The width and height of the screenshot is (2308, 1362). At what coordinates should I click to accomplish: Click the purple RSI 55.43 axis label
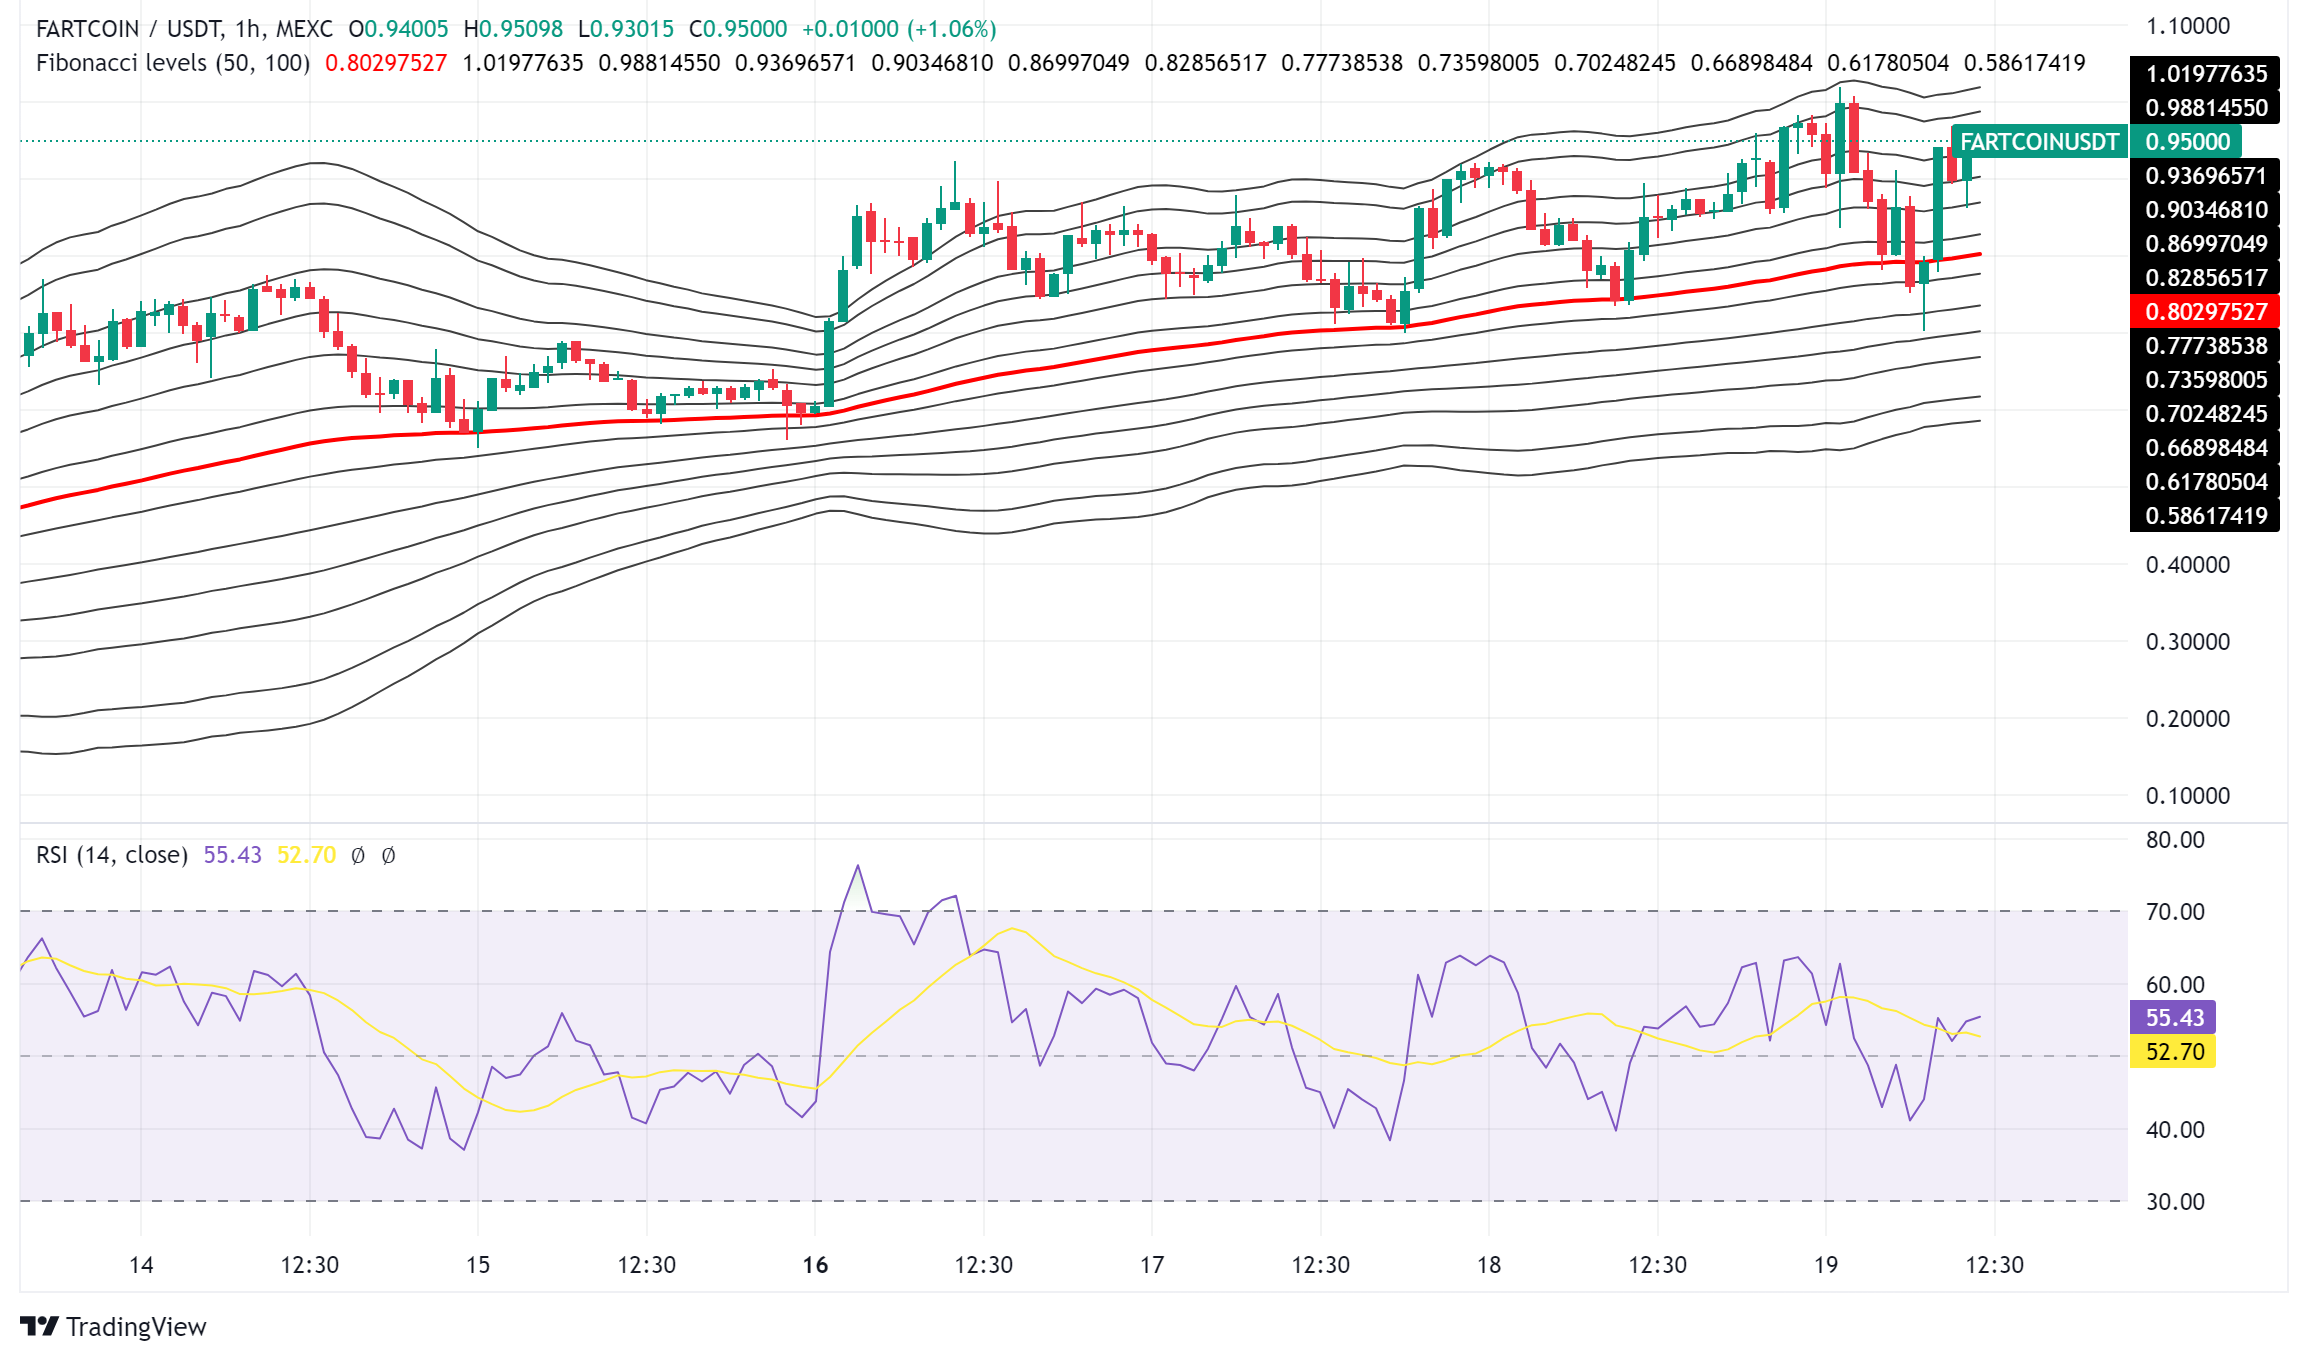[x=2174, y=1017]
